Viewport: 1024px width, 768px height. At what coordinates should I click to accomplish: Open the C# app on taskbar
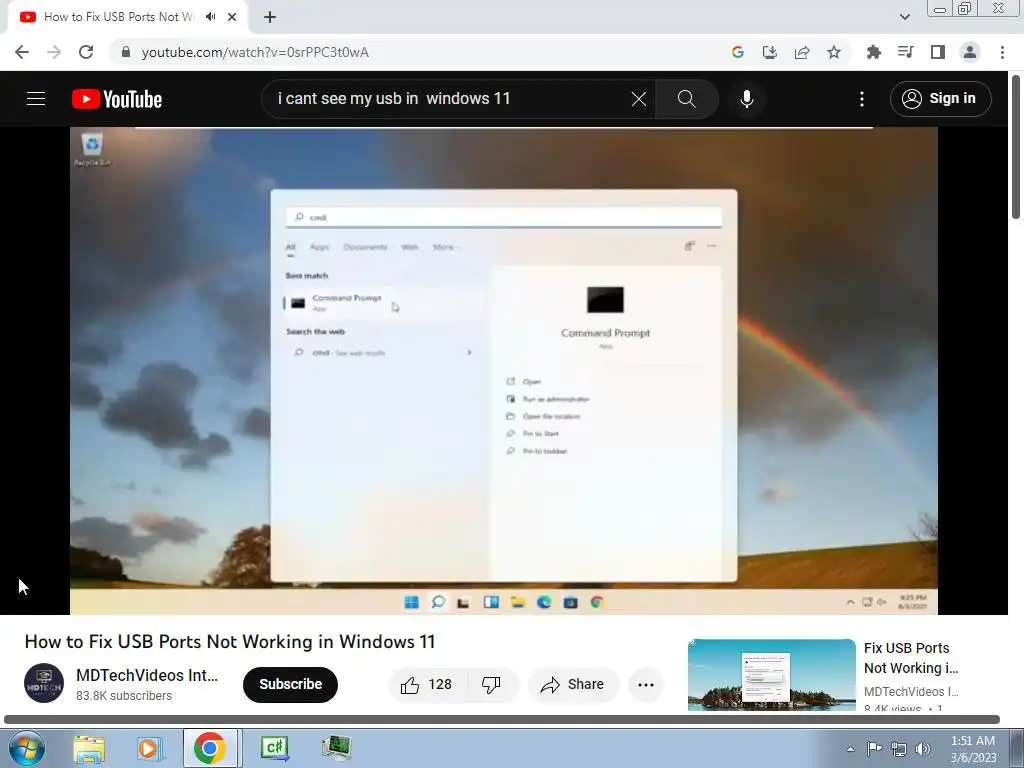pos(274,747)
